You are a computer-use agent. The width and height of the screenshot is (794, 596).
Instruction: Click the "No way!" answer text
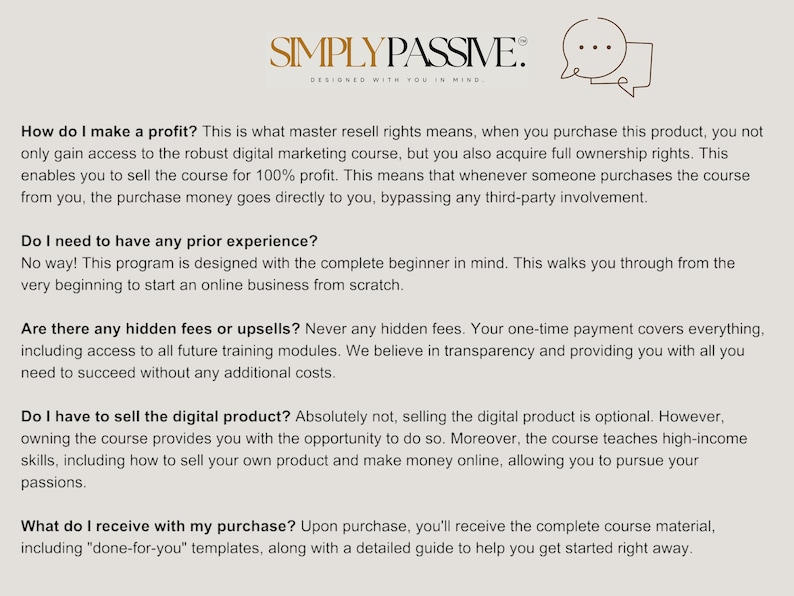tap(49, 263)
